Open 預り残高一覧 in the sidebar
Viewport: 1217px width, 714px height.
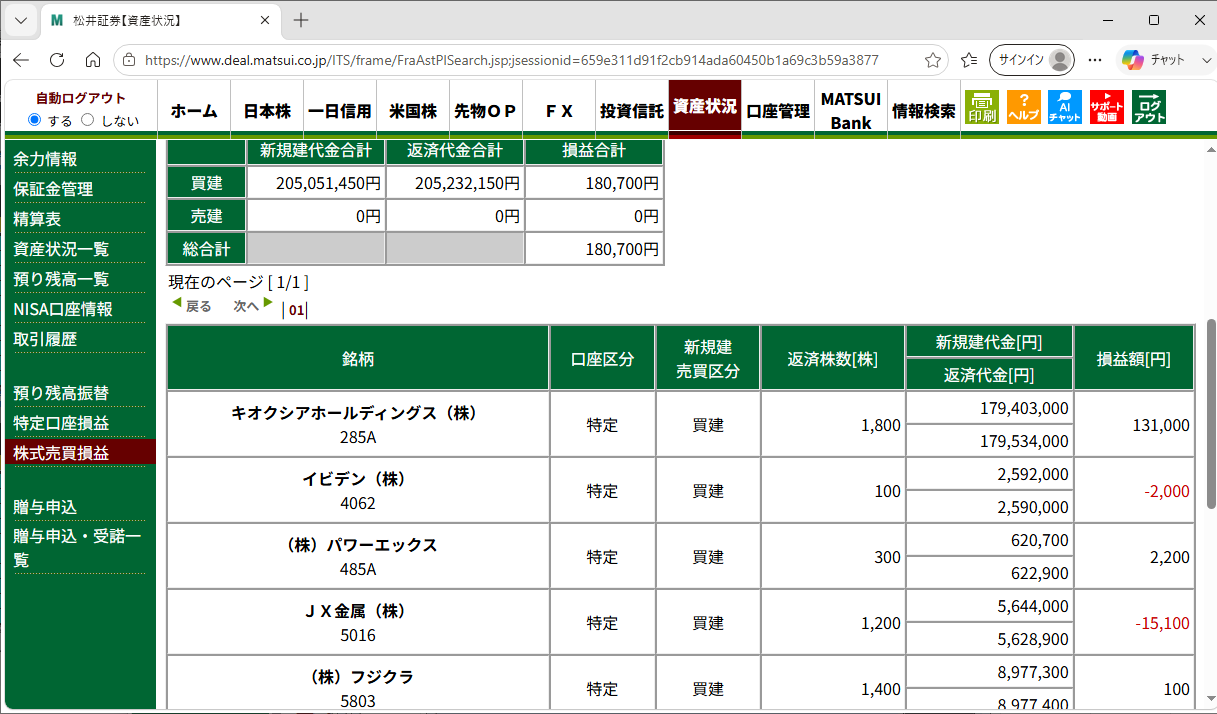(x=61, y=279)
